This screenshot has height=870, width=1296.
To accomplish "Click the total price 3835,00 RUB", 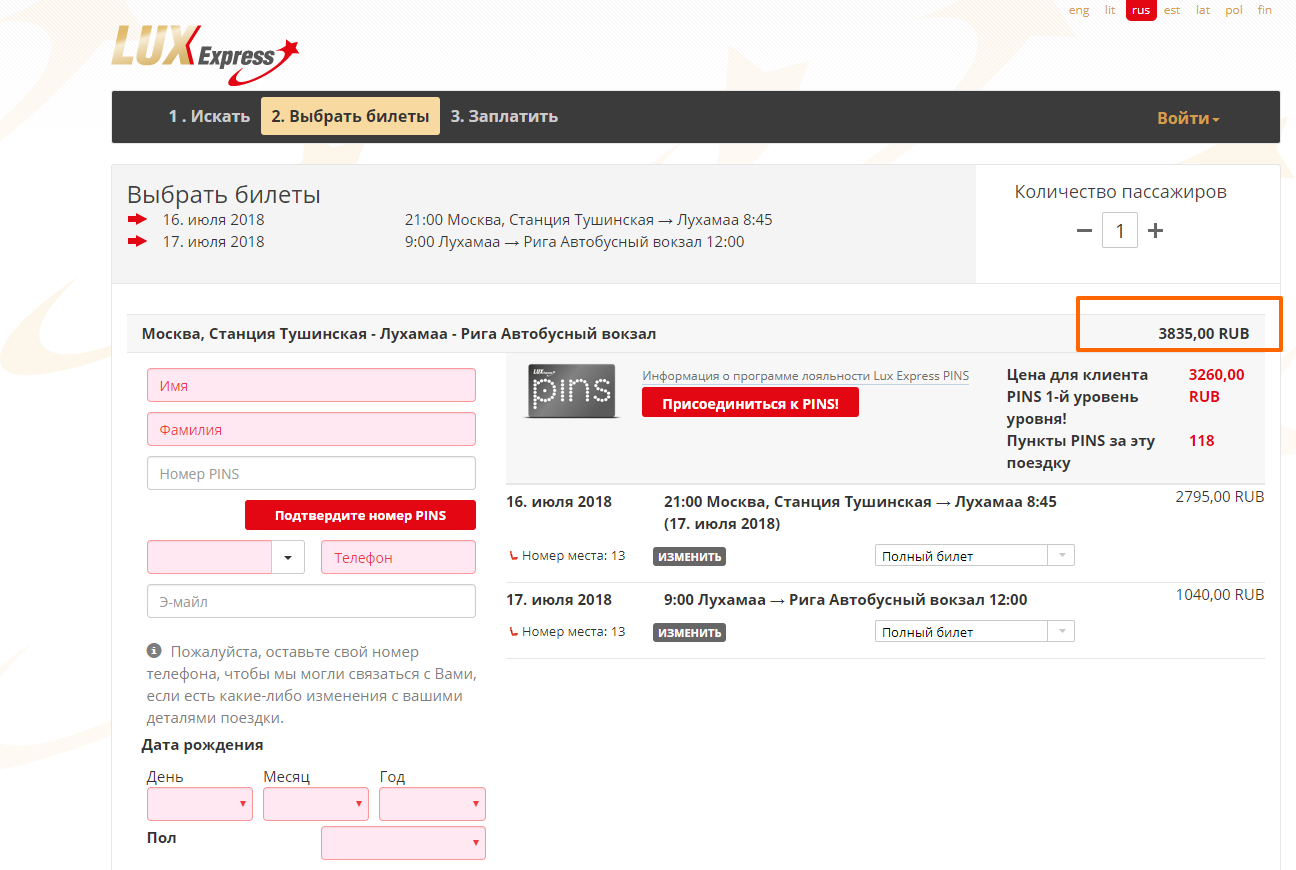I will tap(1204, 334).
